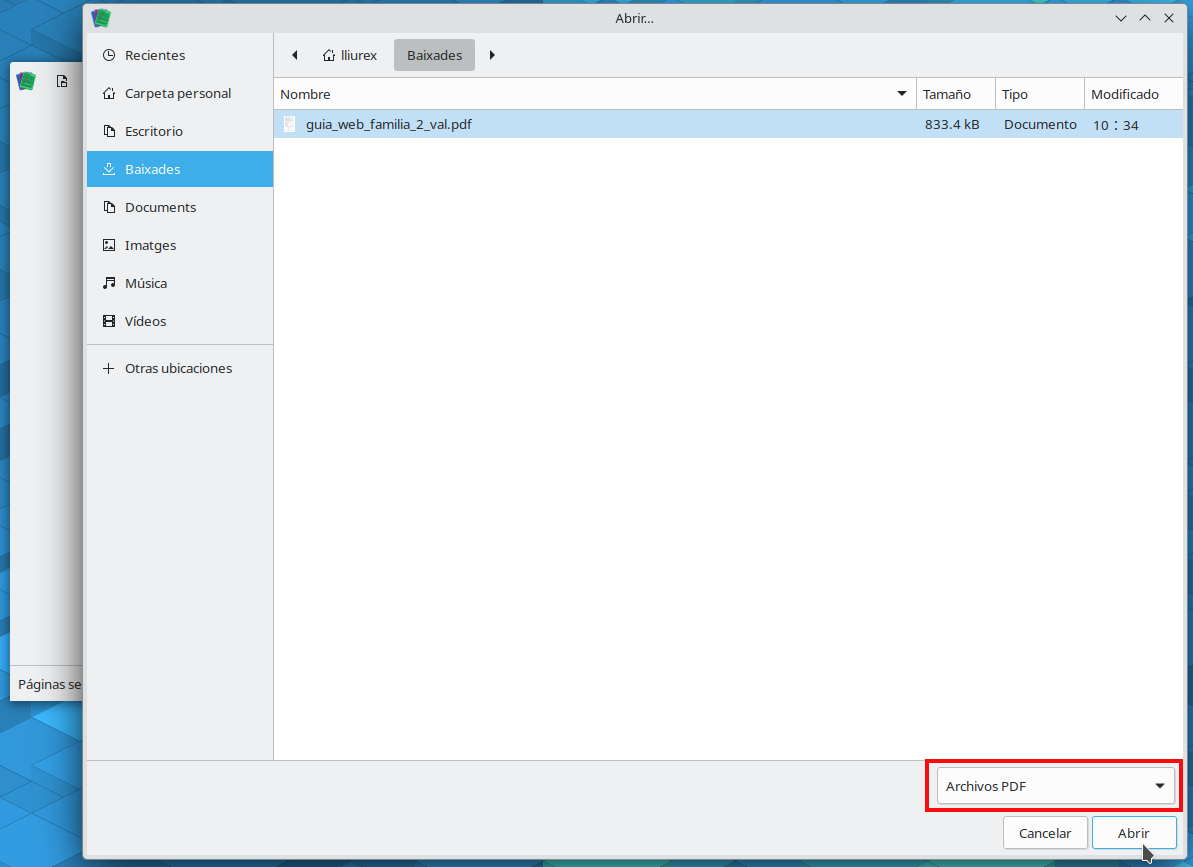Image resolution: width=1193 pixels, height=867 pixels.
Task: Open Imatges folder in sidebar
Action: point(180,245)
